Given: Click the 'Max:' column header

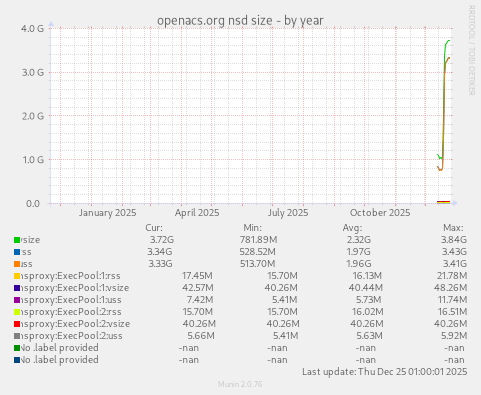Looking at the screenshot, I should click(x=453, y=228).
